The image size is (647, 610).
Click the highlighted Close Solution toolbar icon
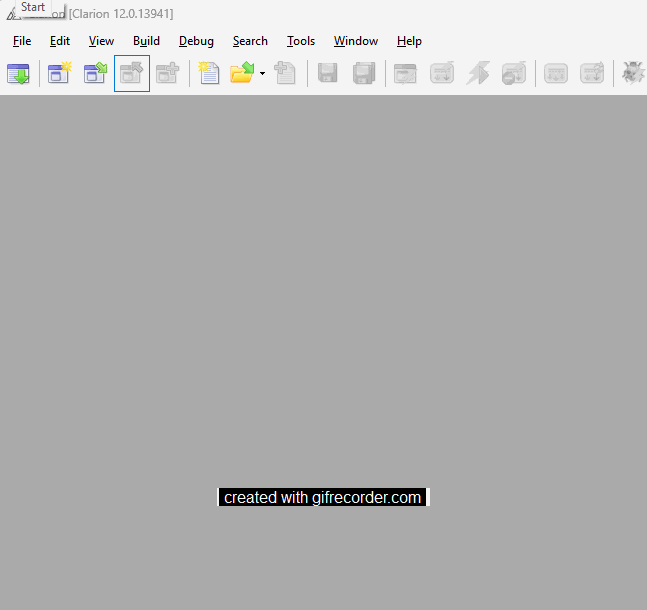coord(132,73)
